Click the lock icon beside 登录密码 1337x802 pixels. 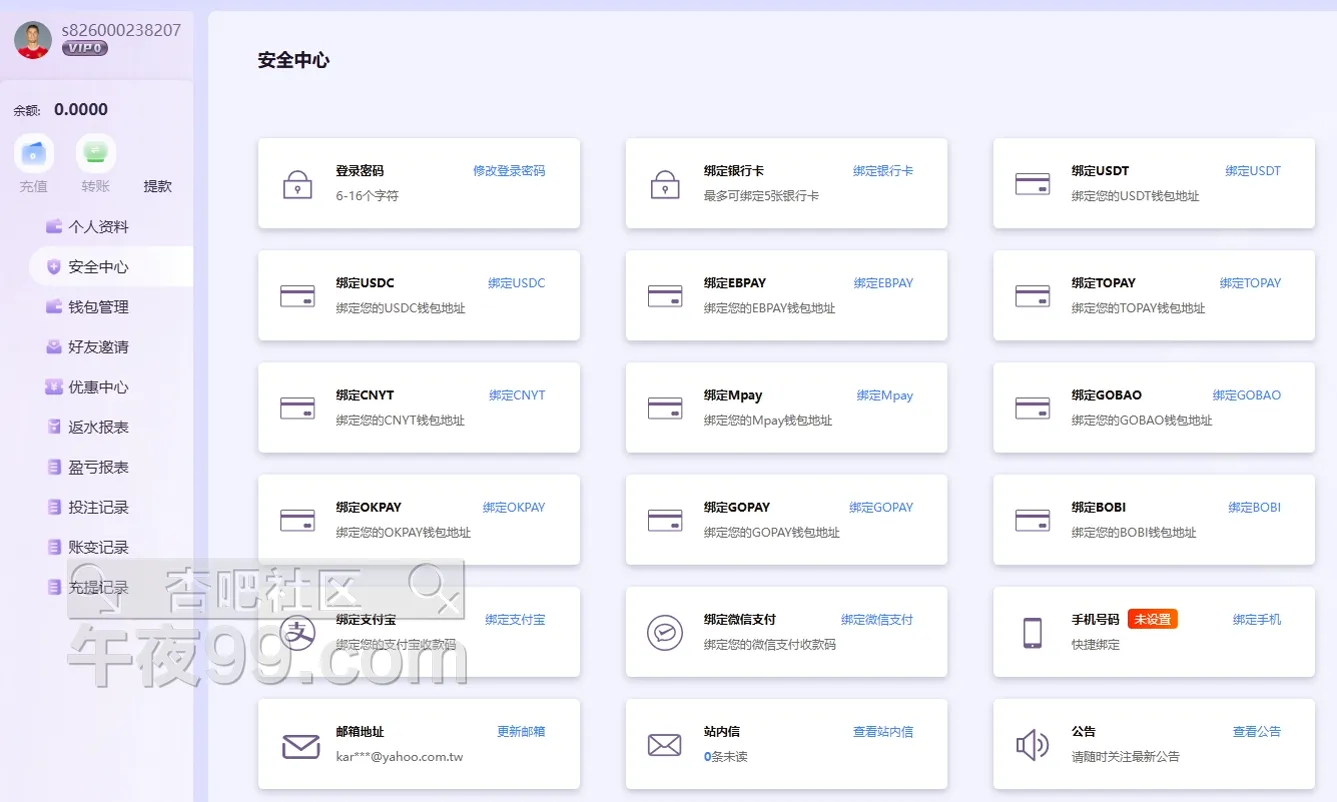point(298,184)
